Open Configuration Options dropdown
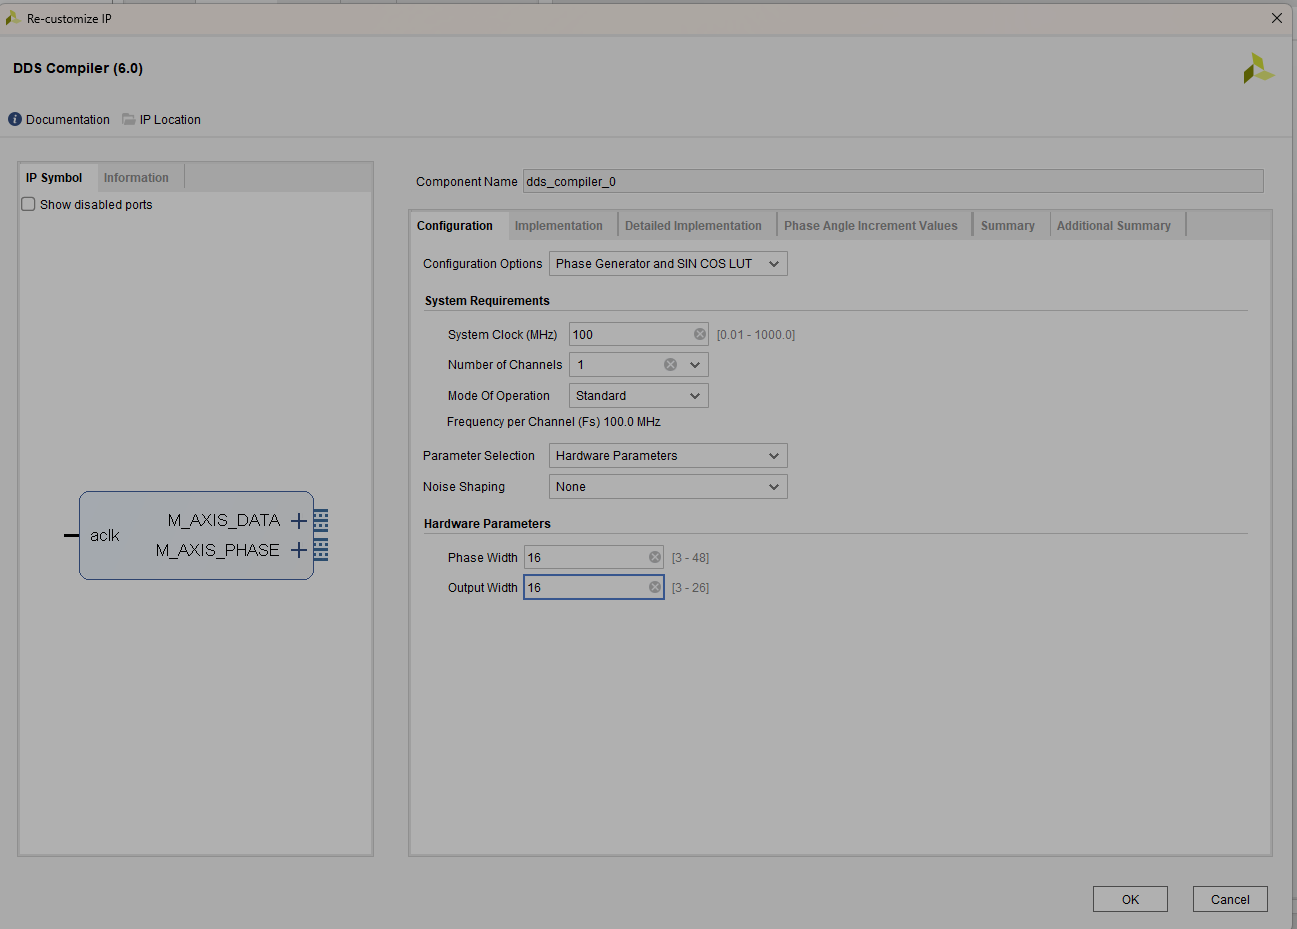 [668, 264]
